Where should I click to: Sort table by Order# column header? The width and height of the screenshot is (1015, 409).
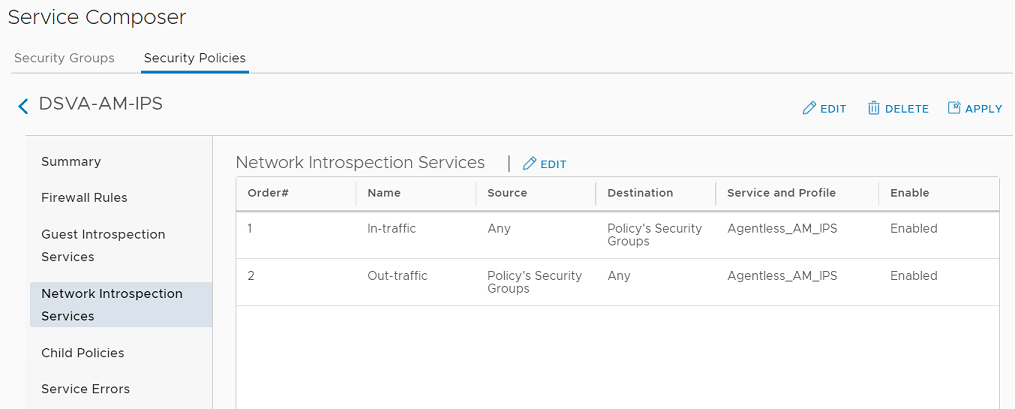(268, 193)
